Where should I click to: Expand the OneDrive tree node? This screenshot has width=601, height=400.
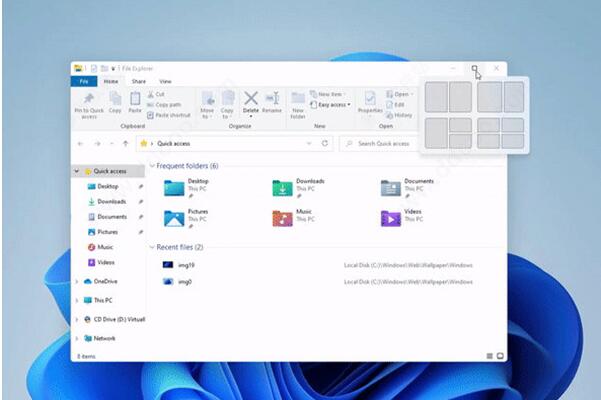pos(77,282)
